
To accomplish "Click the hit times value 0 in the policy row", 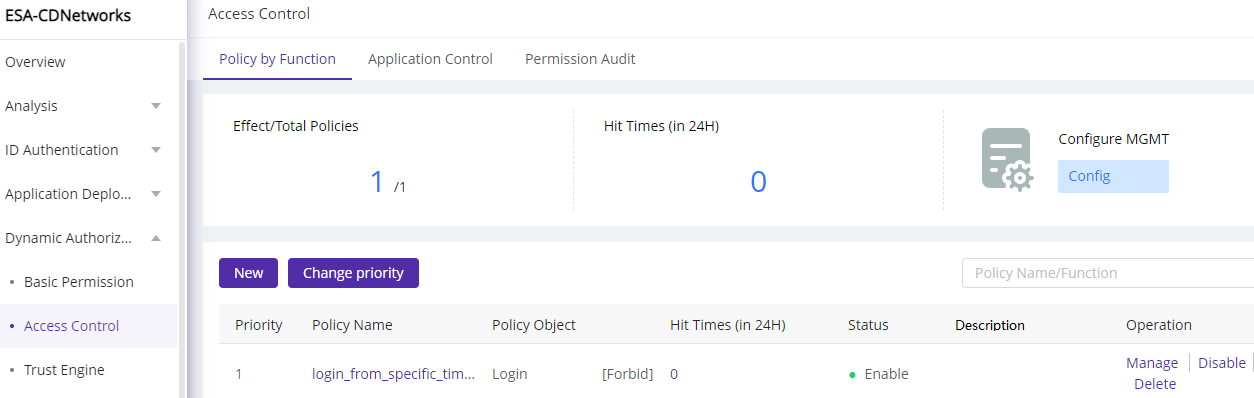I will [x=674, y=374].
